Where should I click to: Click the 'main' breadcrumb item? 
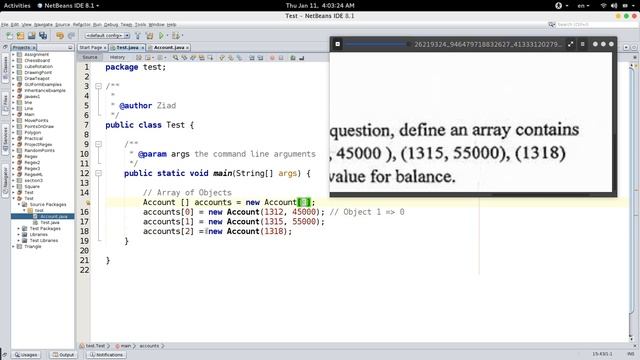[x=125, y=346]
